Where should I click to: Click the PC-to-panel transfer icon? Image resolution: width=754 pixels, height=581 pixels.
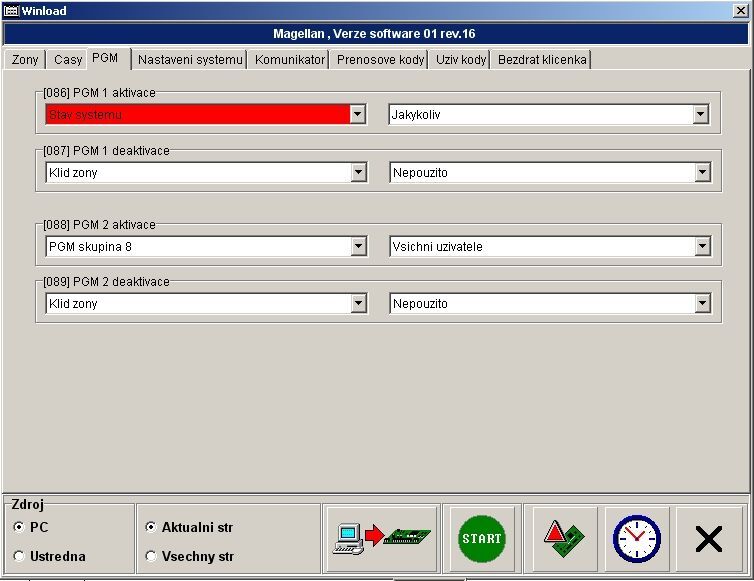pyautogui.click(x=384, y=539)
